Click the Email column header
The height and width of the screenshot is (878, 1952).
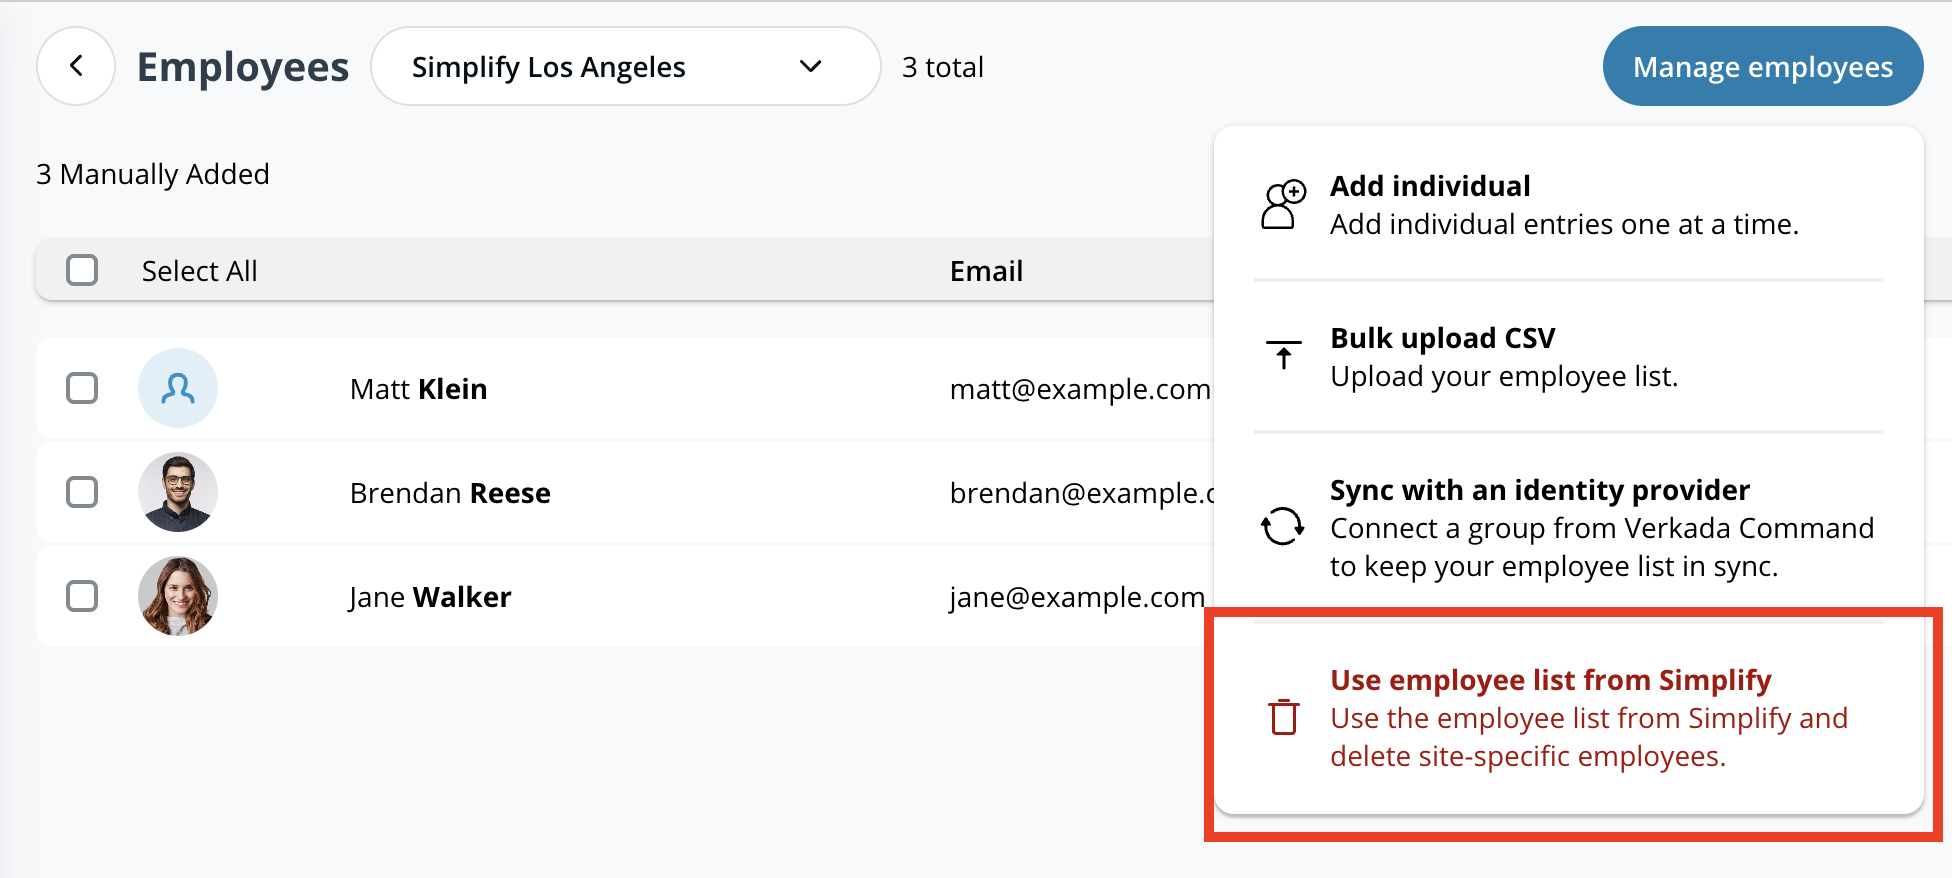[x=986, y=271]
